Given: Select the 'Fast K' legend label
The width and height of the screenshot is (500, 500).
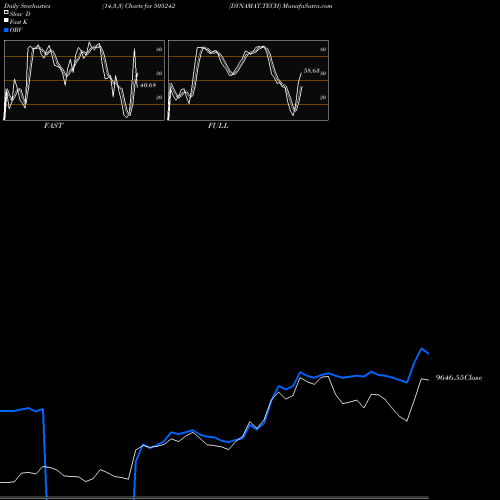Looking at the screenshot, I should coord(19,22).
